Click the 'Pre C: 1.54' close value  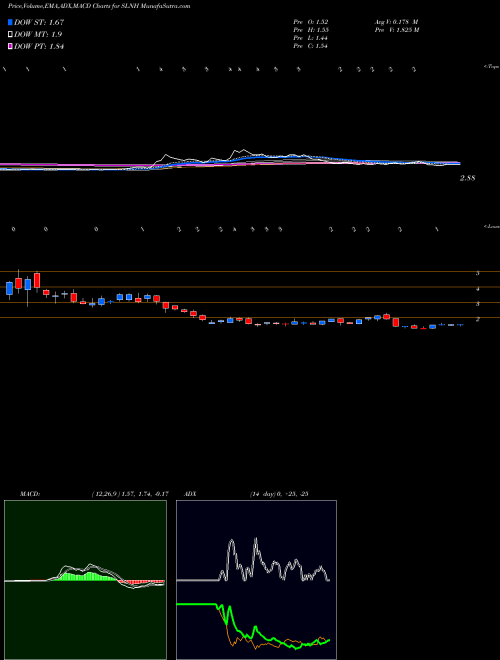tap(311, 46)
